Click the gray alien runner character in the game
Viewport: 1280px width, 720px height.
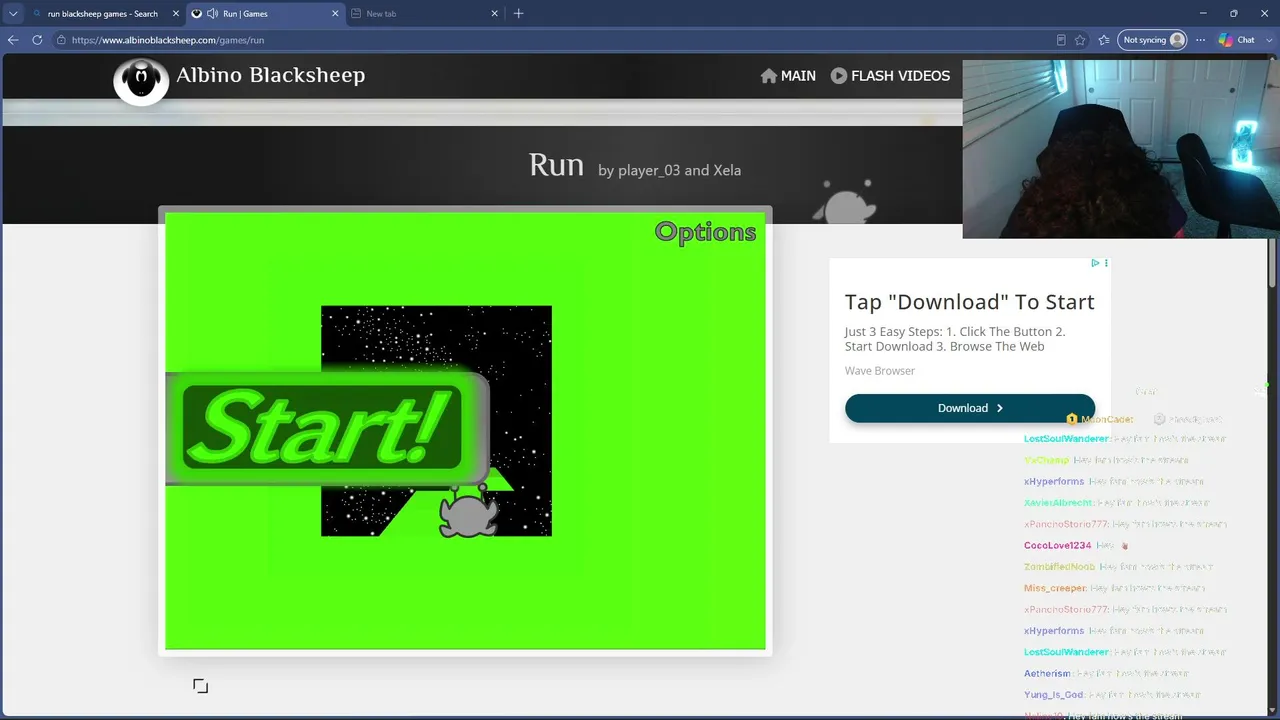(x=467, y=513)
